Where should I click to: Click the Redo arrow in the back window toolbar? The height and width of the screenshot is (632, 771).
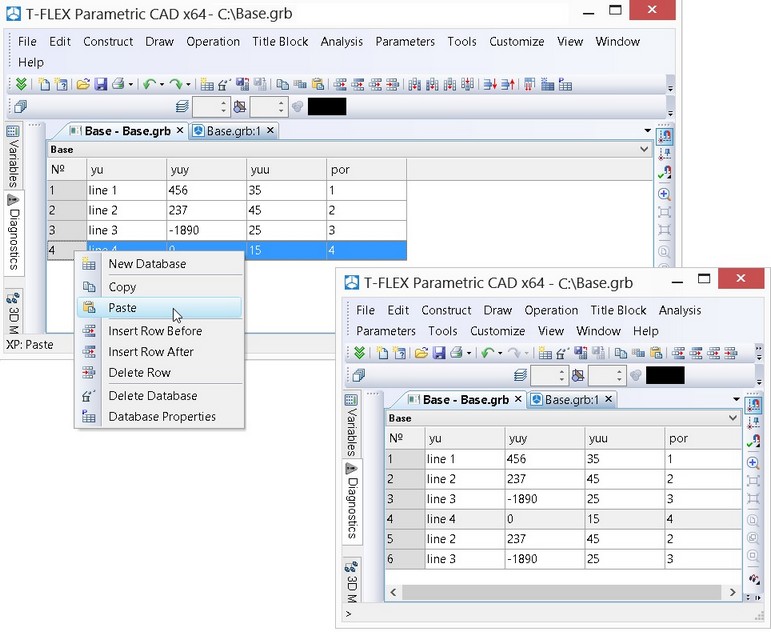coord(176,85)
